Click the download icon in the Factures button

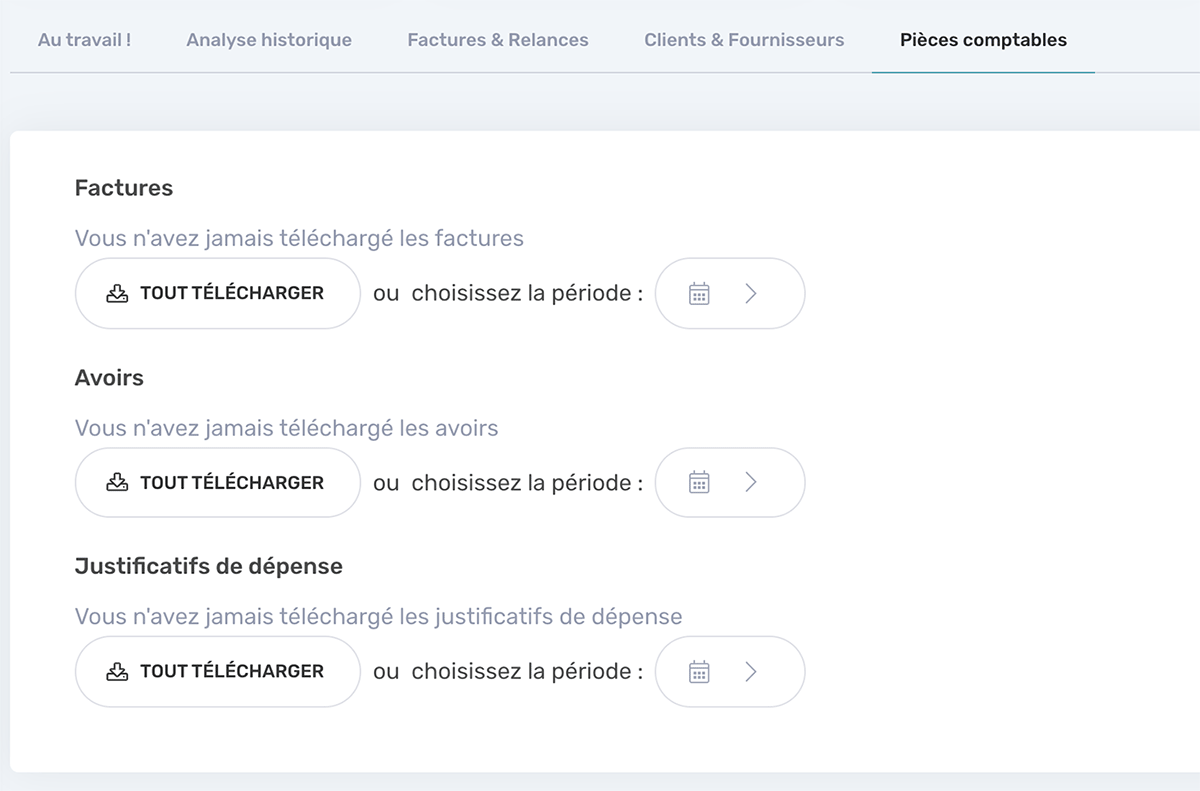coord(117,293)
